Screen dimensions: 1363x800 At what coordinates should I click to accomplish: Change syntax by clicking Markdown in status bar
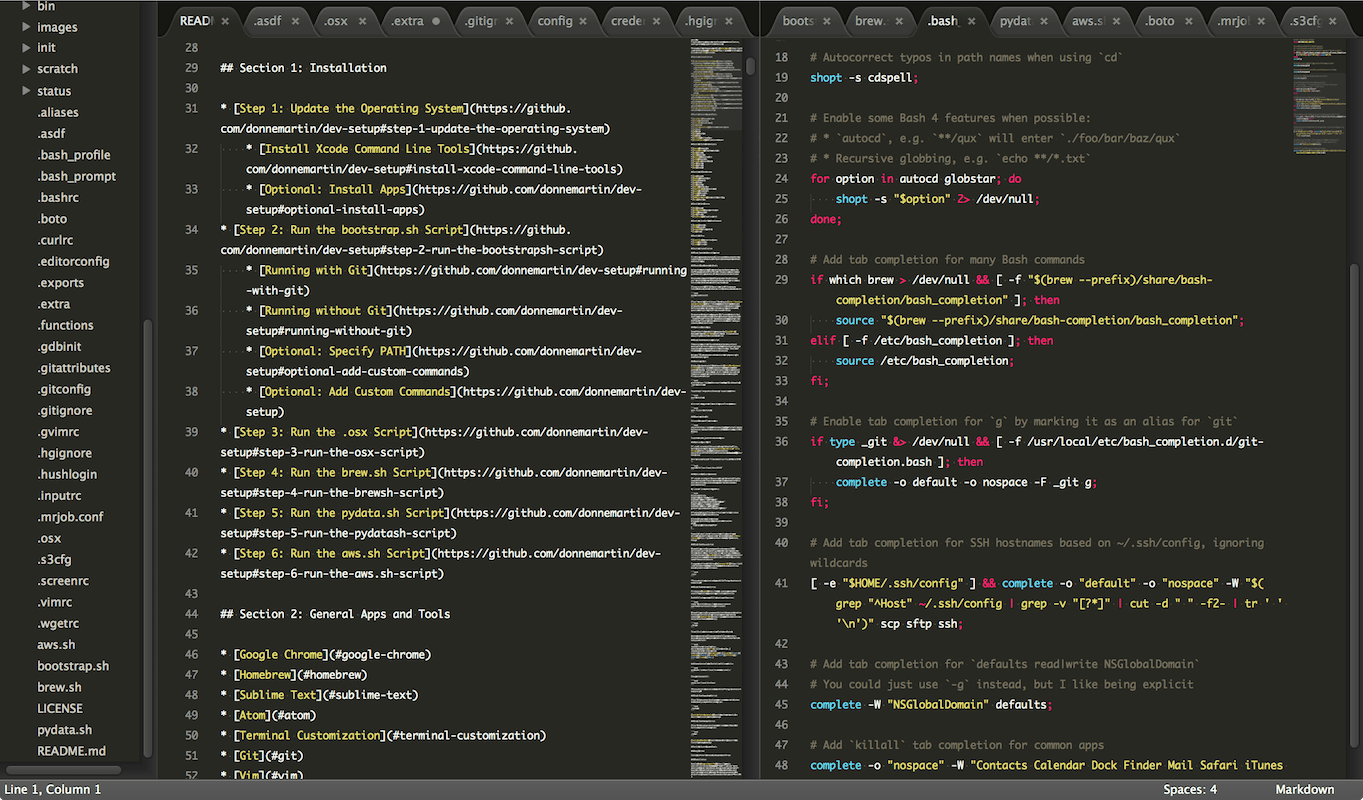pos(1304,789)
